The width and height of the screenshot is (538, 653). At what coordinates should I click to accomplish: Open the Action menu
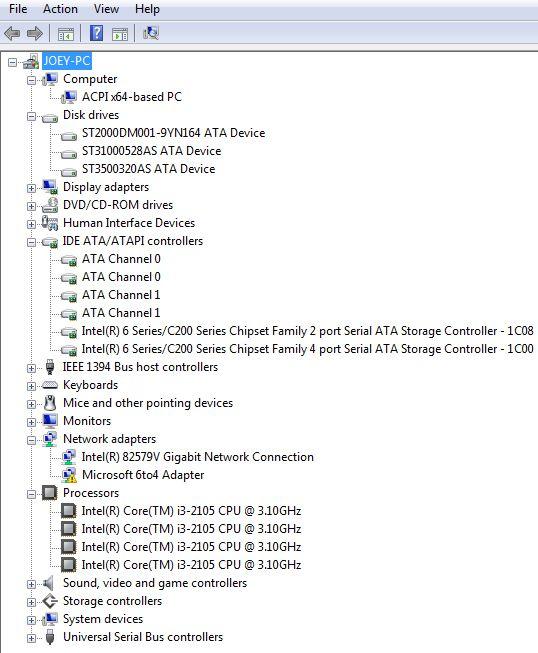[x=60, y=9]
